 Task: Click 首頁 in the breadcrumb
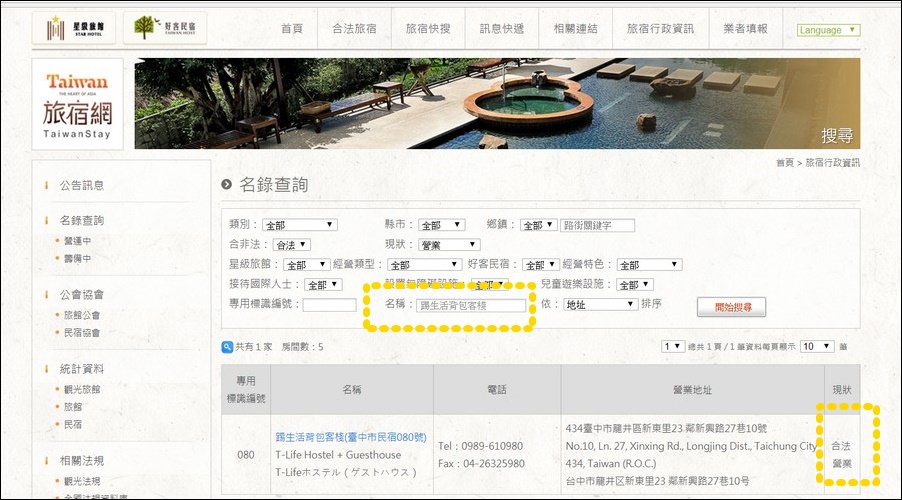click(x=785, y=163)
